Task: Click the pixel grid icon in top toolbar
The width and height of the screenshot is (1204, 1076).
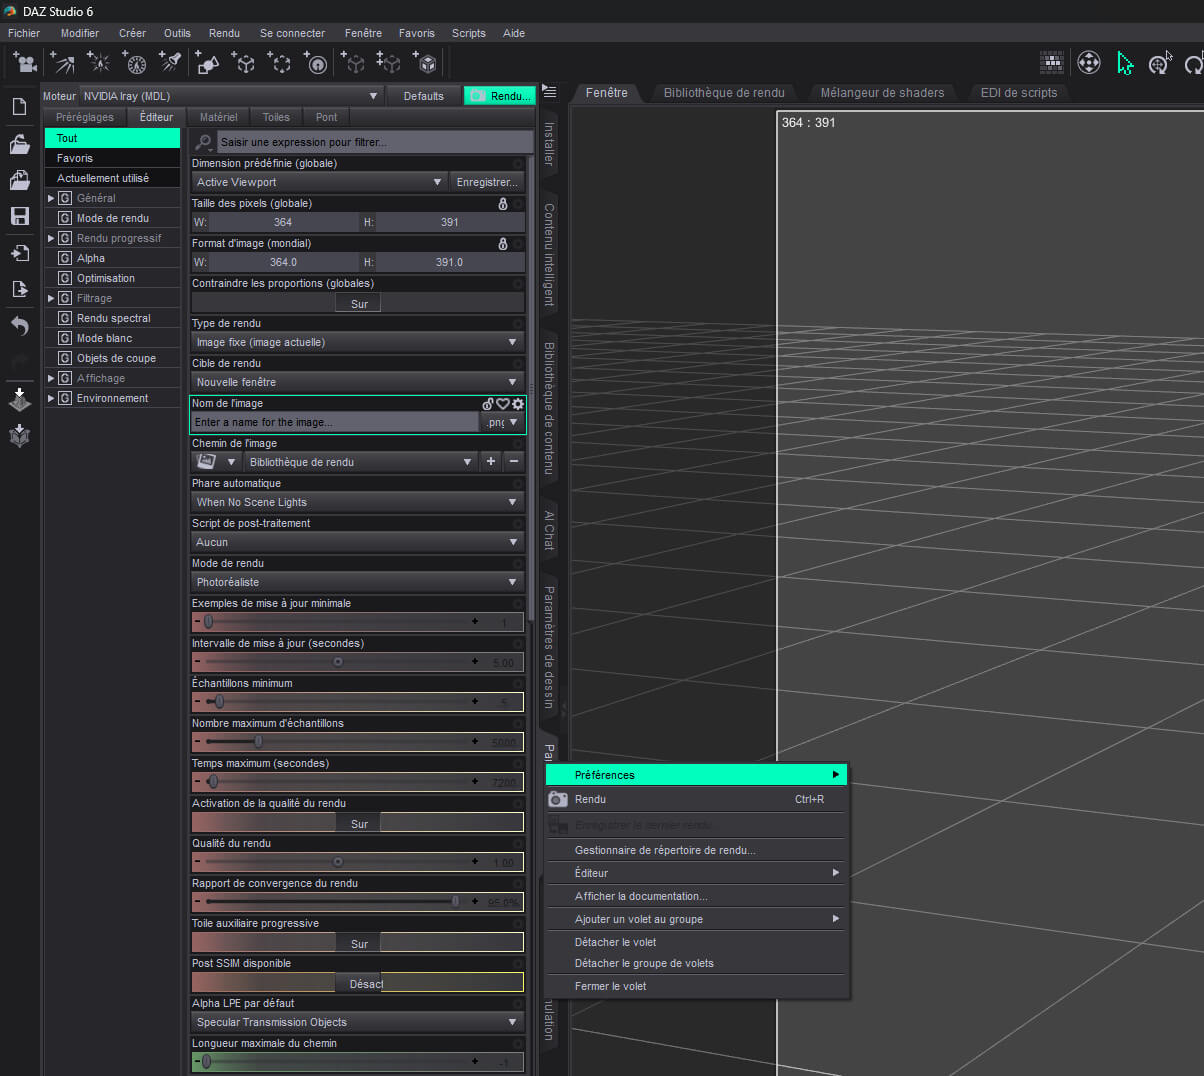Action: click(x=1052, y=63)
